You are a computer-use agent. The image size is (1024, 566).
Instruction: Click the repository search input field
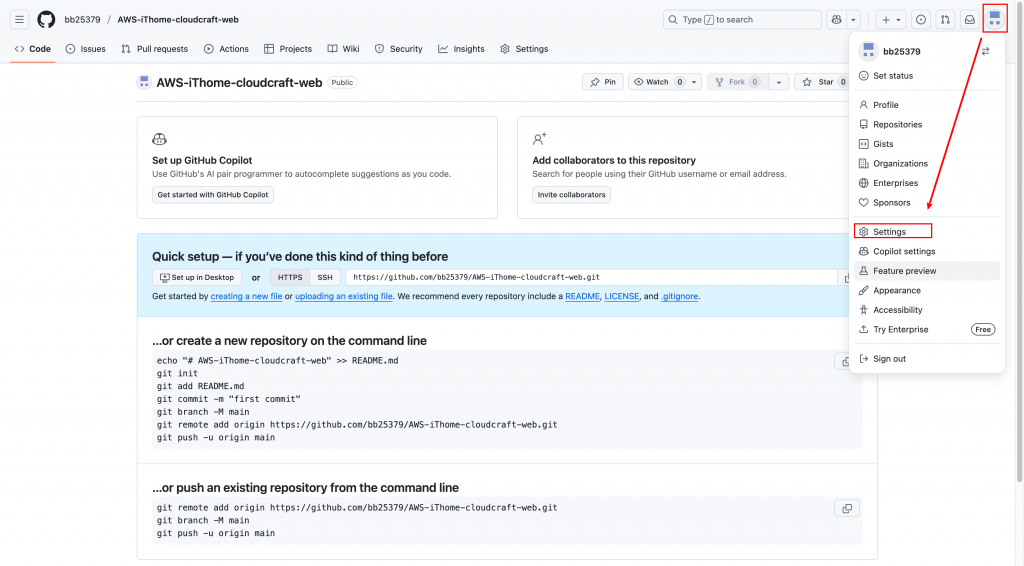click(x=740, y=19)
